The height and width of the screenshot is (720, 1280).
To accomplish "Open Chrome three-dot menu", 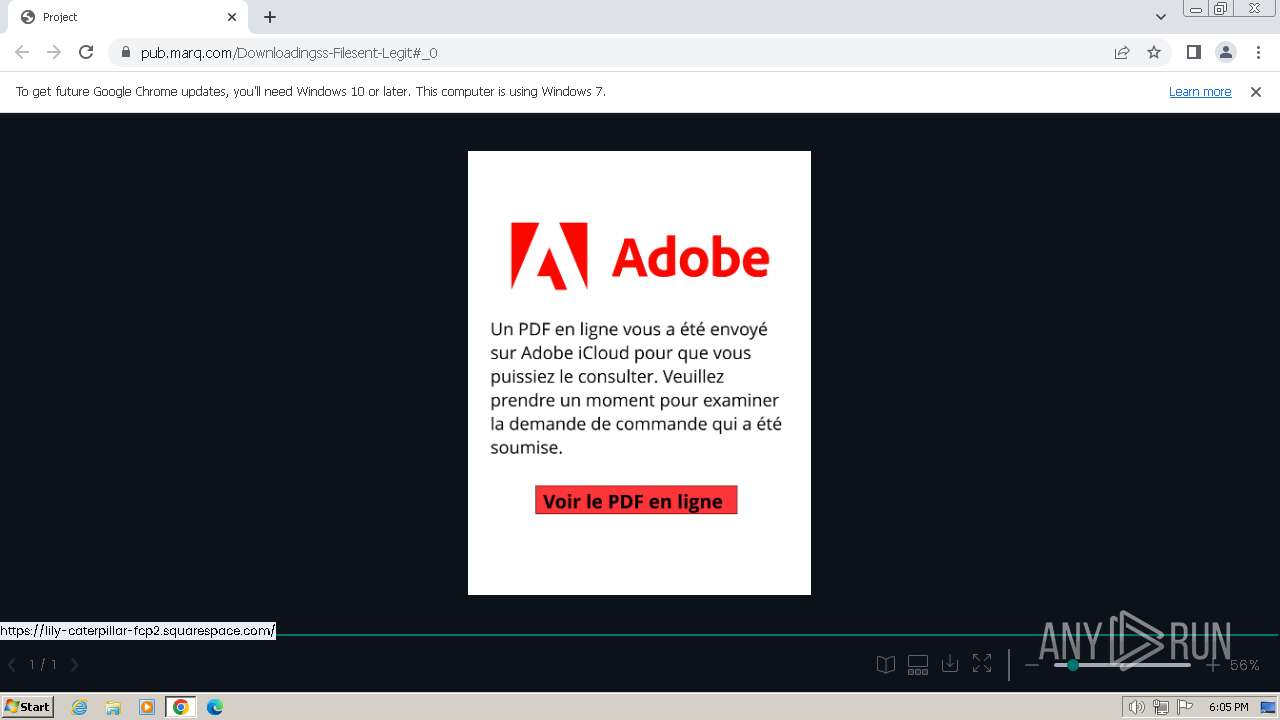I will (x=1257, y=52).
